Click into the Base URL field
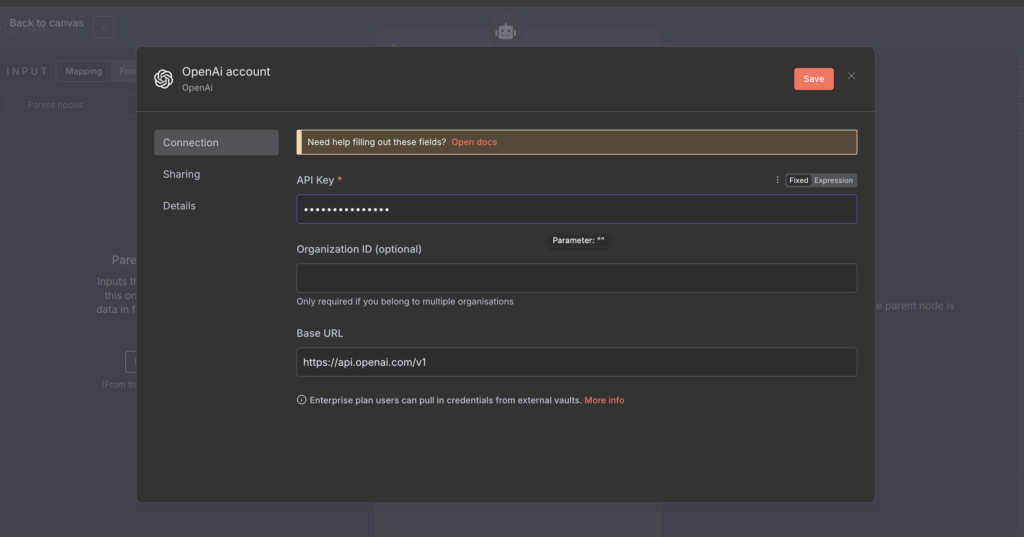1024x537 pixels. (576, 362)
